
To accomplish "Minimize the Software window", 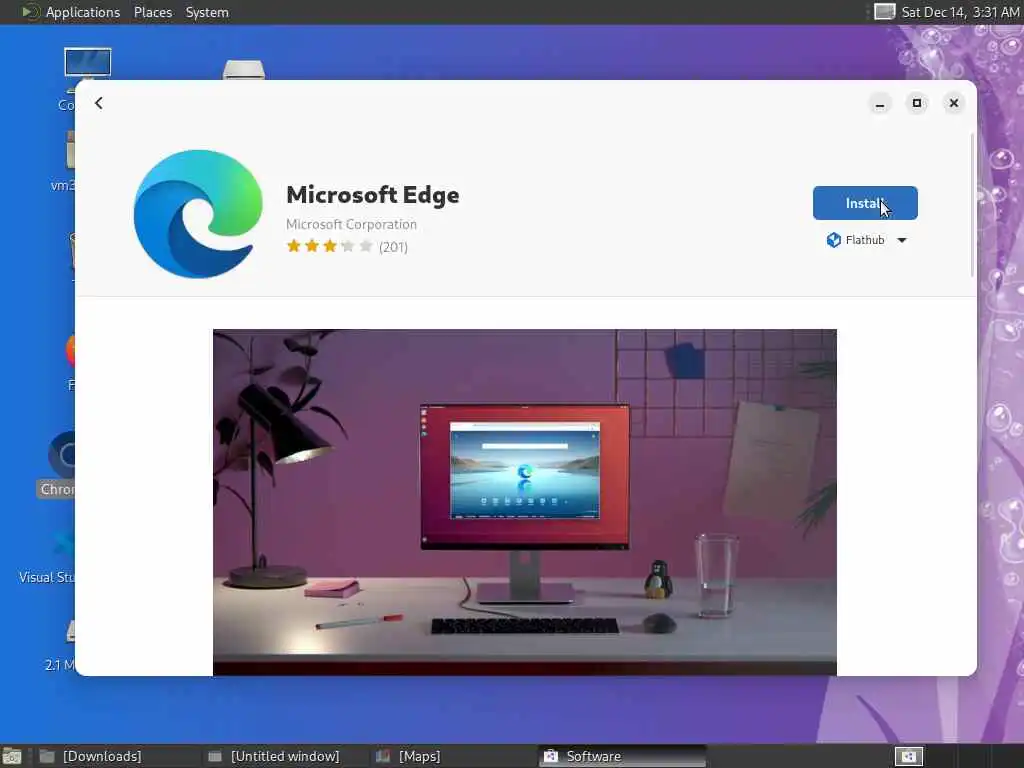I will (880, 103).
